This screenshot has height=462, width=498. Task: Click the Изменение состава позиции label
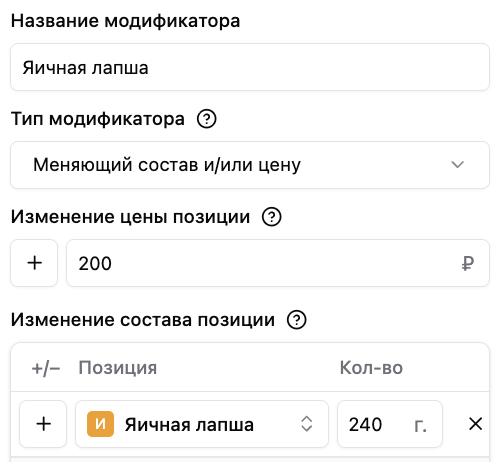click(x=143, y=320)
